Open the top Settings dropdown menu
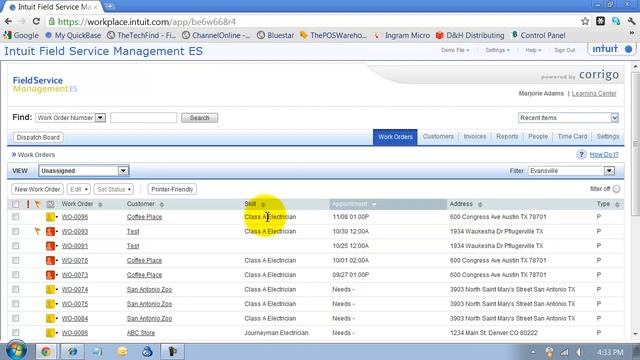This screenshot has width=640, height=360. pos(498,50)
